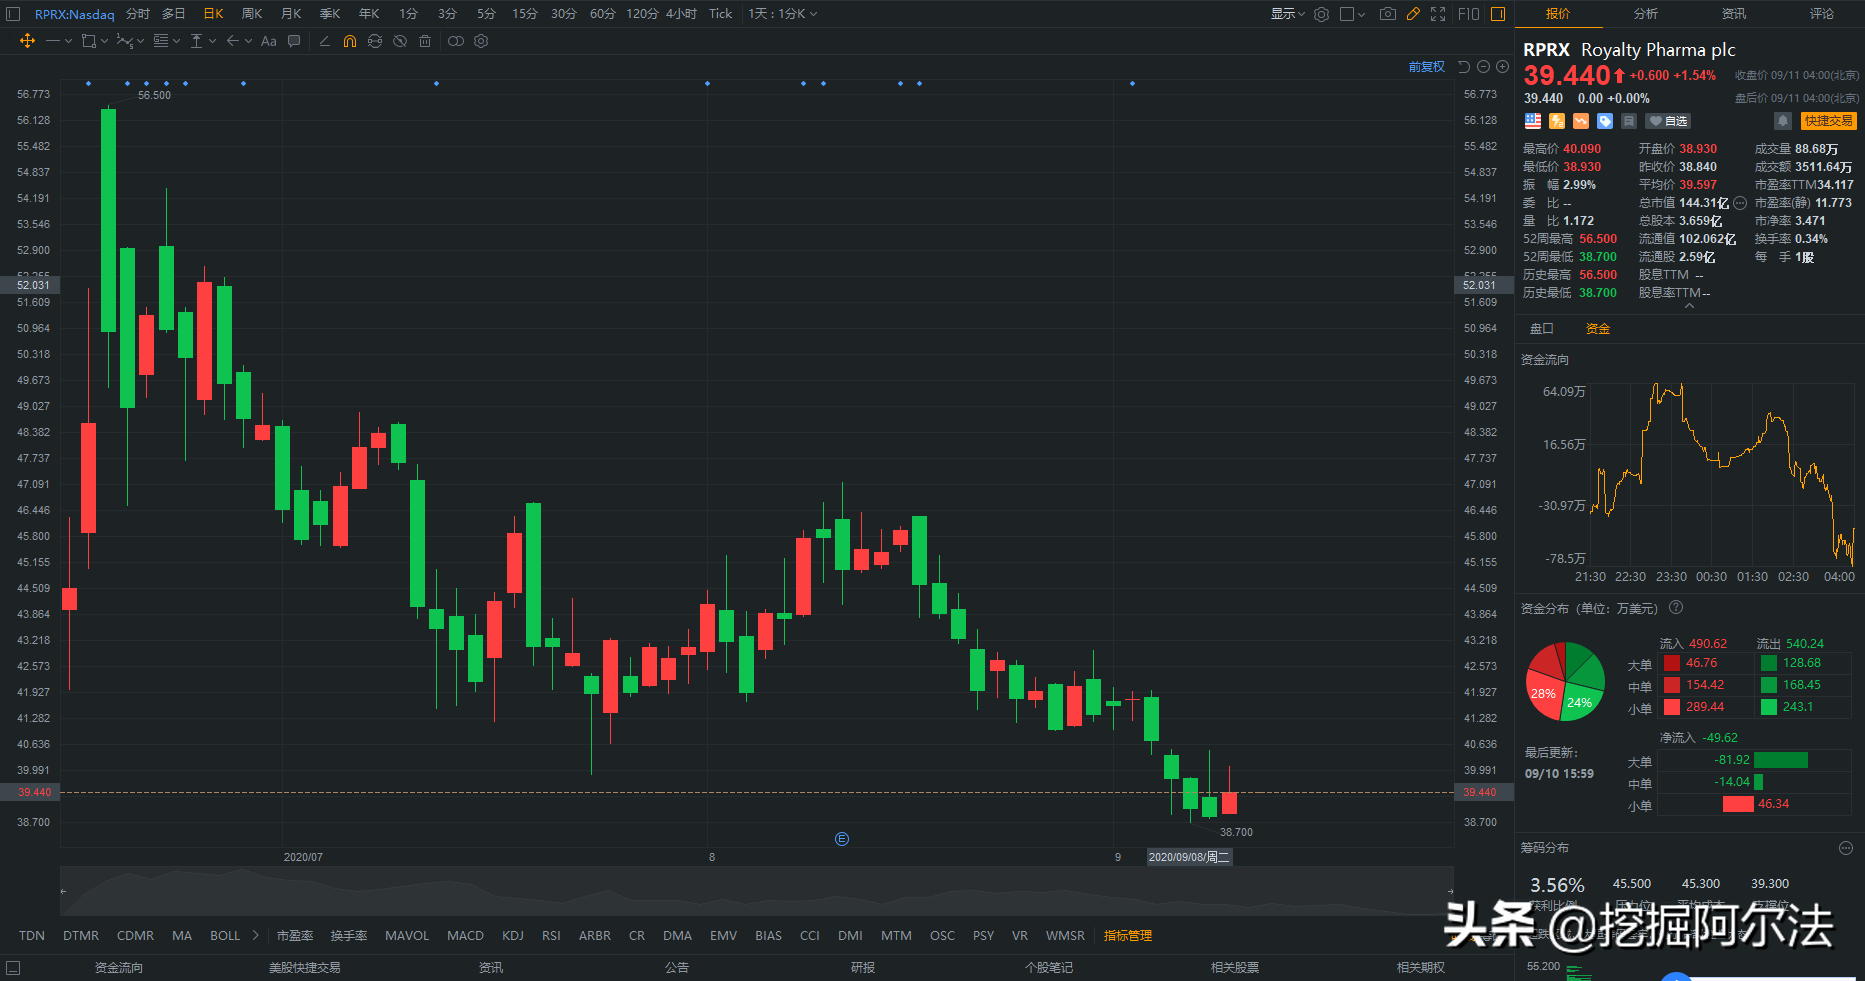Screen dimensions: 1865x981
Task: Click the earnings E marker on timeline
Action: coord(842,839)
